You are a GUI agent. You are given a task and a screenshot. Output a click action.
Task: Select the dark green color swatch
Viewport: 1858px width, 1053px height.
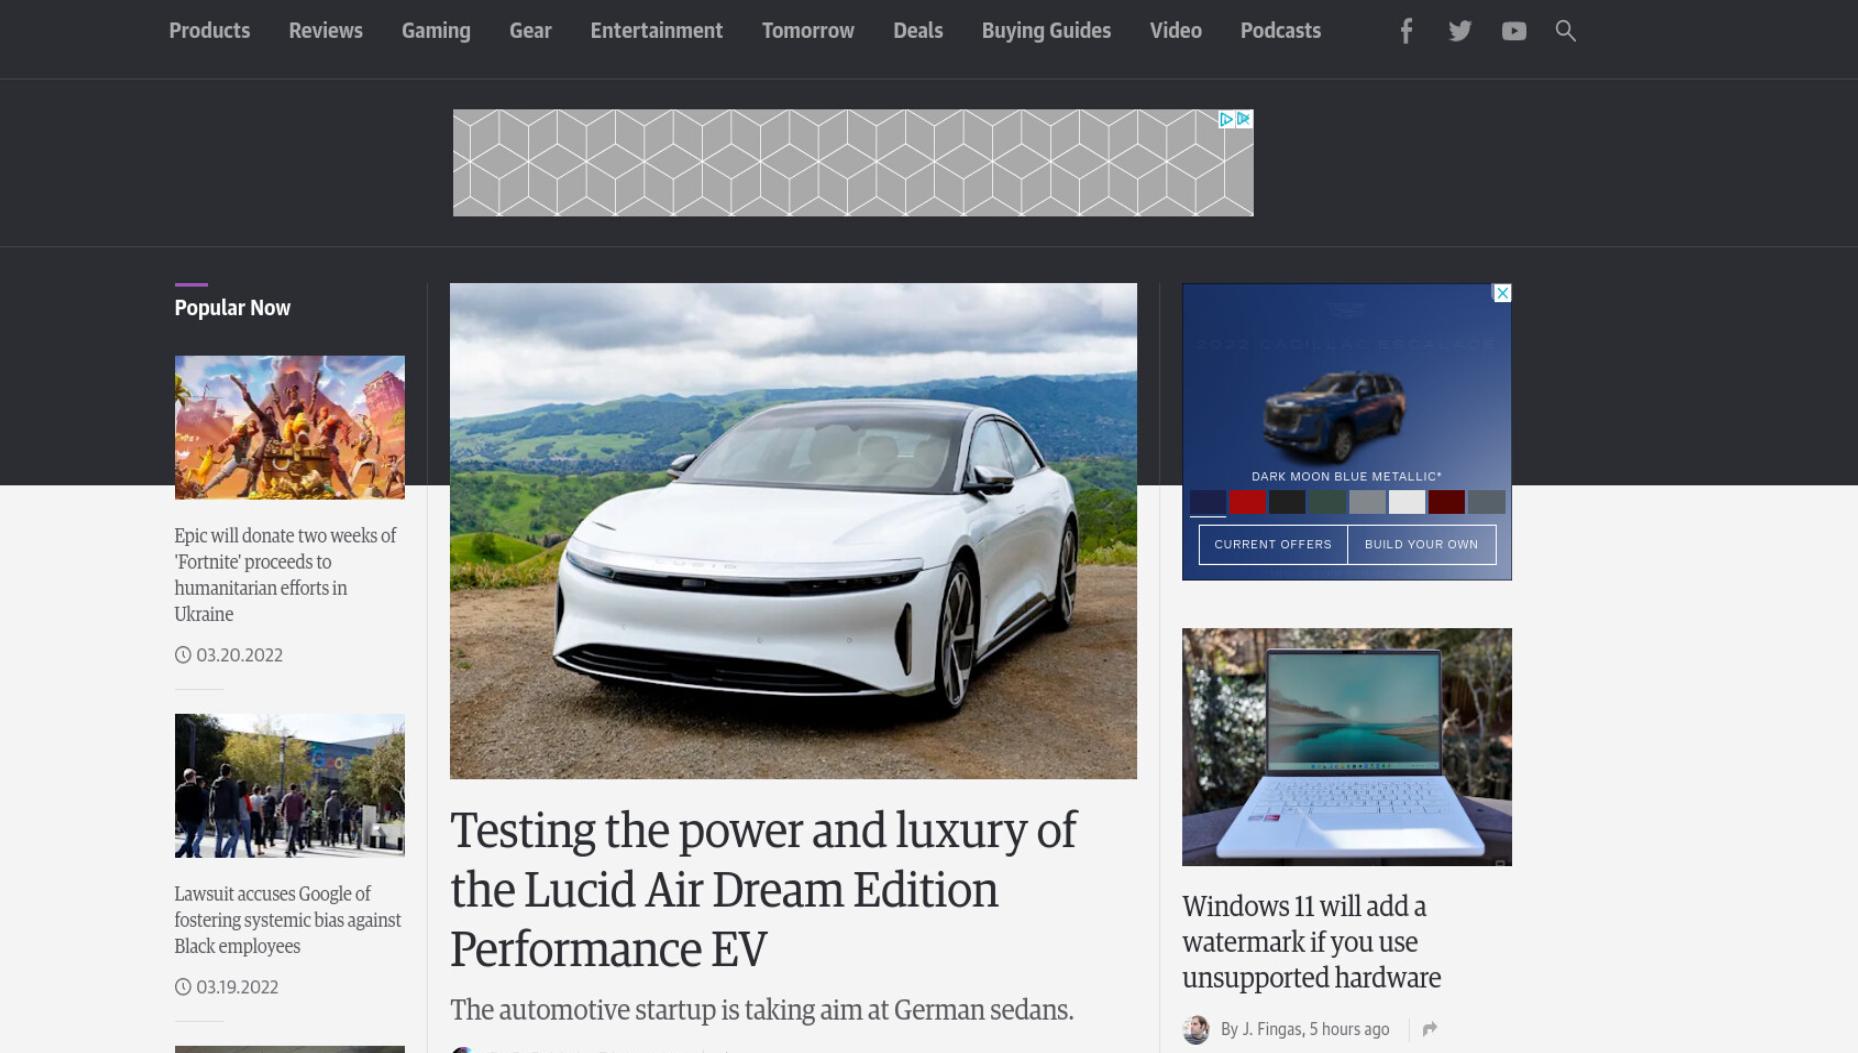pyautogui.click(x=1327, y=502)
